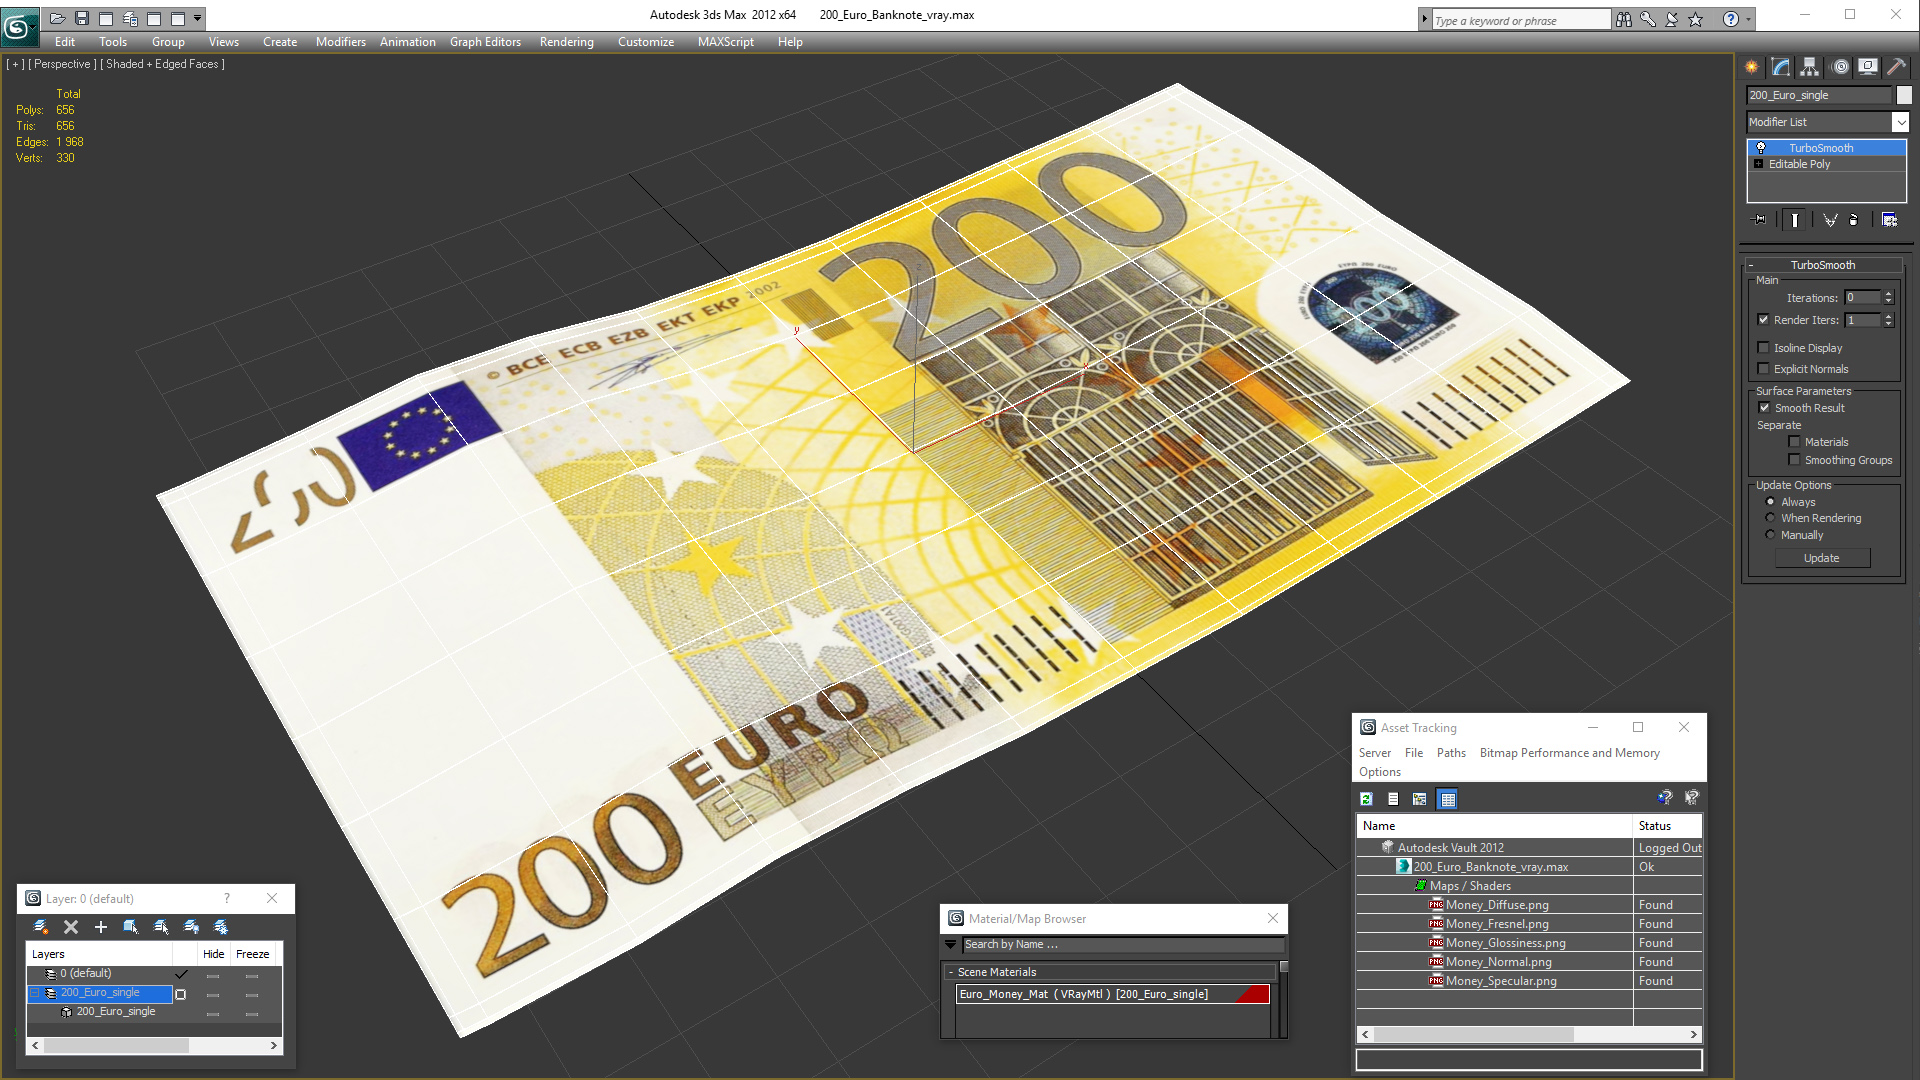Click the binoculars search icon
This screenshot has height=1080, width=1920.
[1623, 19]
